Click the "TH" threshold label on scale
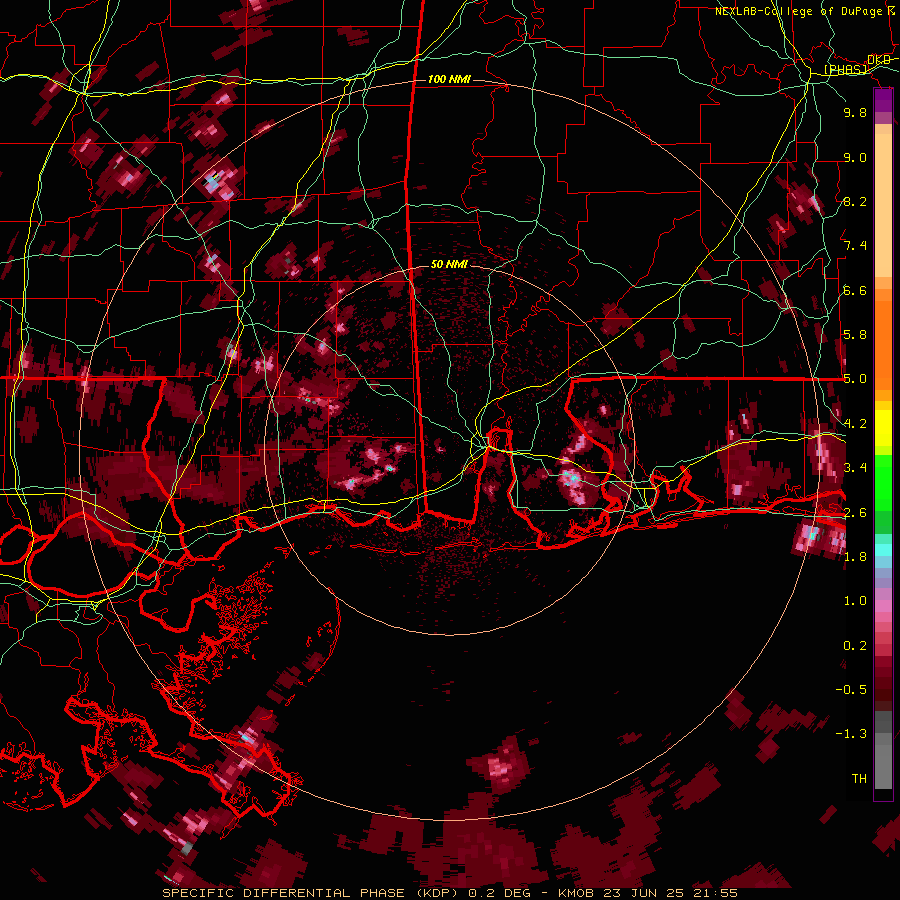900x900 pixels. click(859, 779)
